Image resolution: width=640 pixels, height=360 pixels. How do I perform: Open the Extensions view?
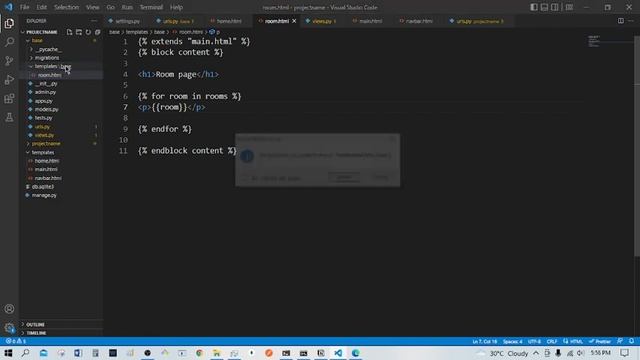pyautogui.click(x=9, y=98)
